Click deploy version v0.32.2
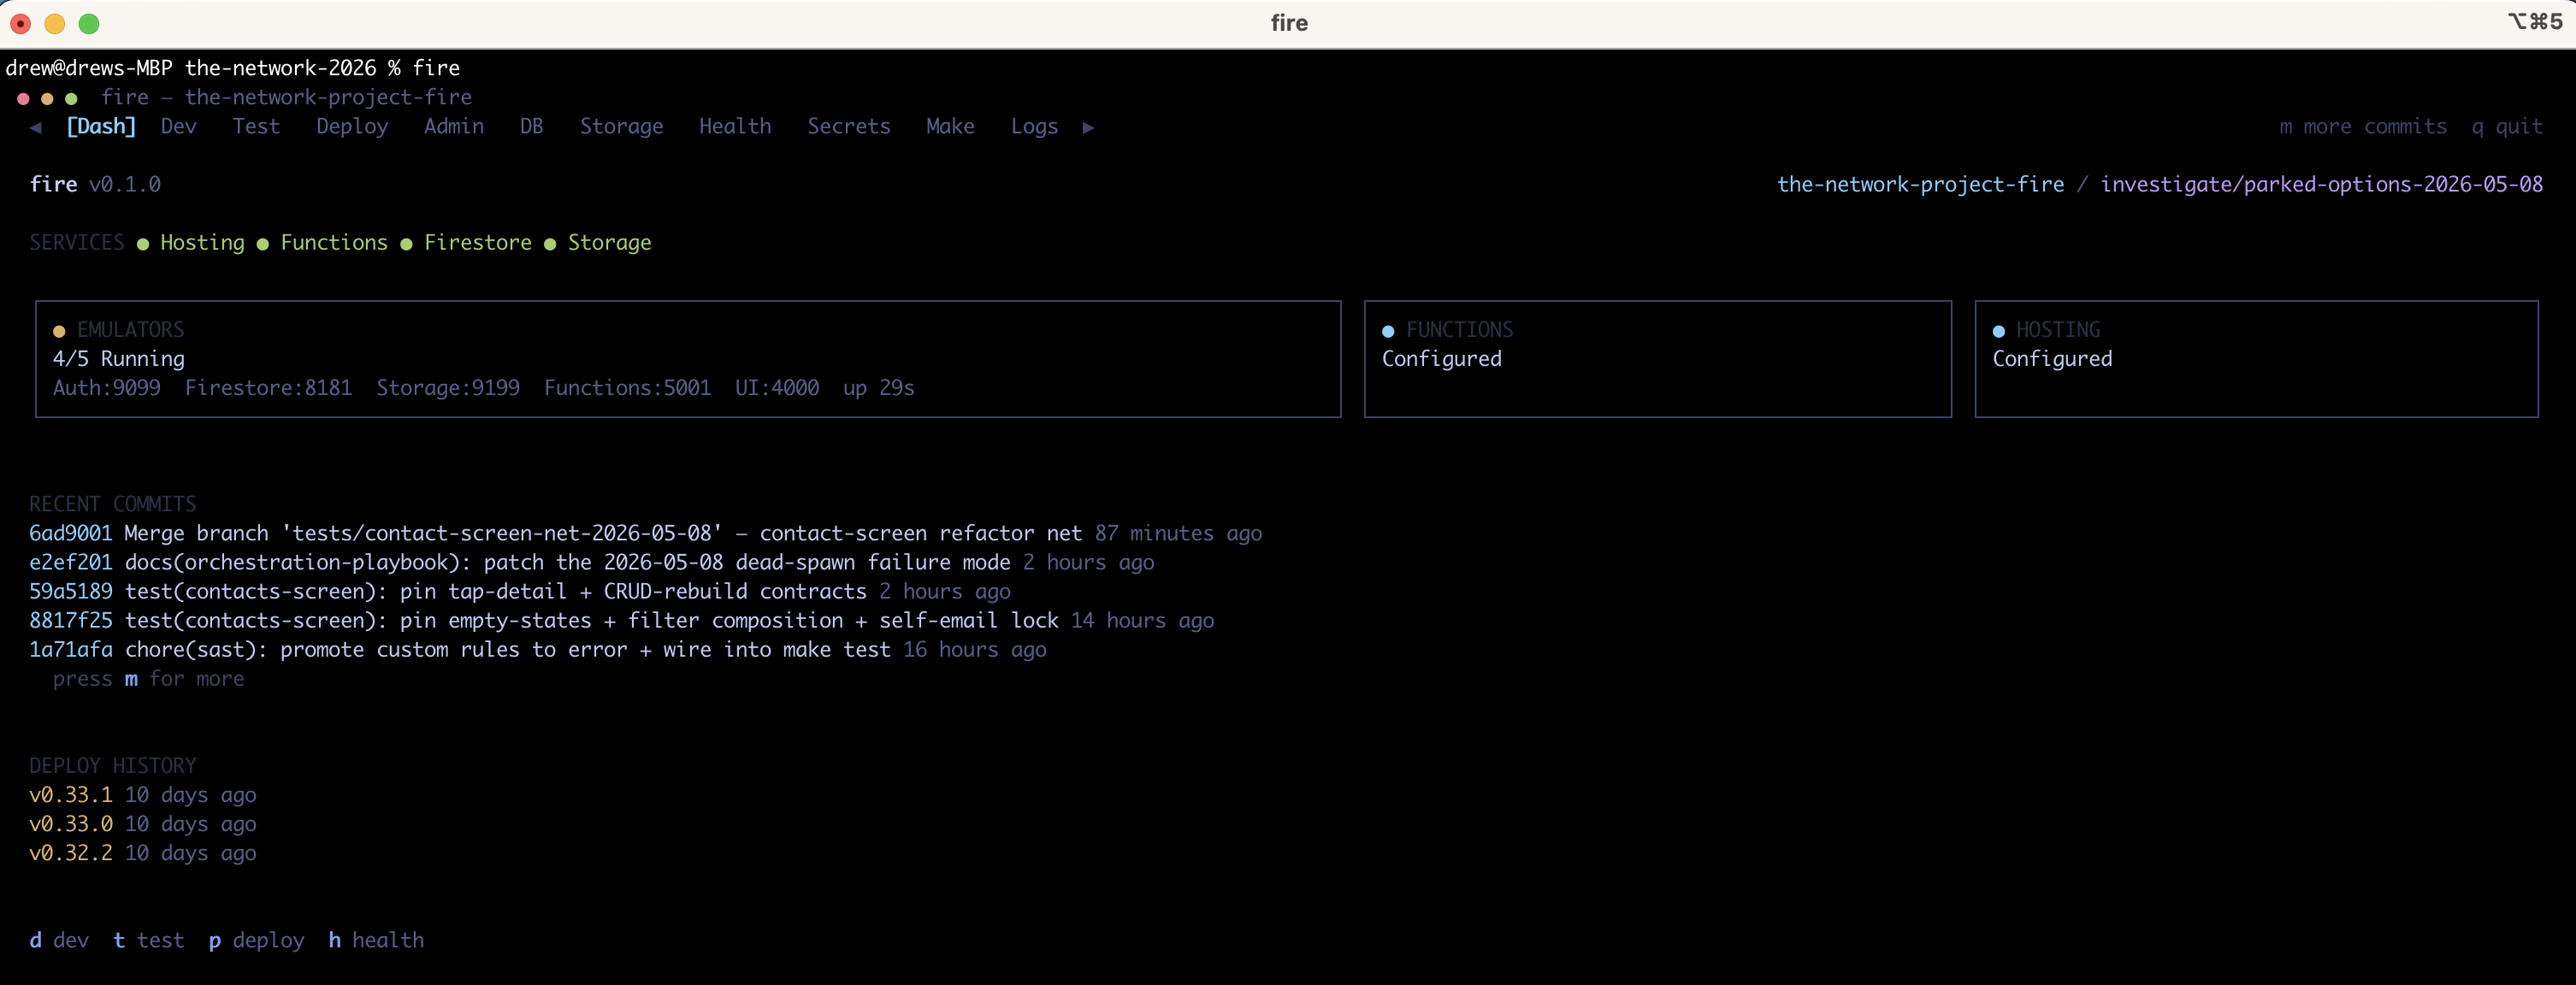Image resolution: width=2576 pixels, height=985 pixels. tap(71, 852)
